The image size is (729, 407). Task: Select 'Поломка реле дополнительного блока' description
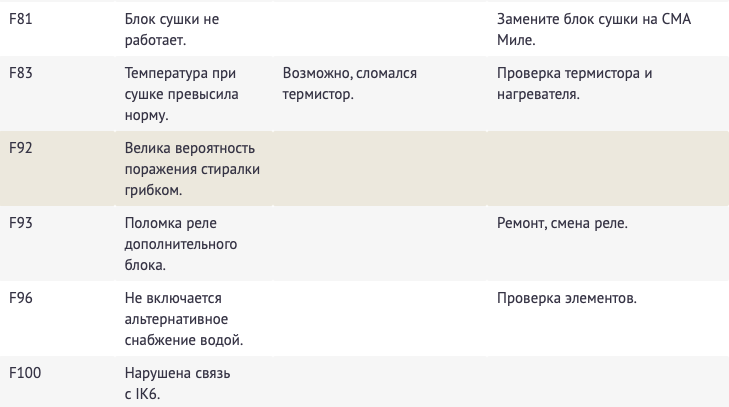tap(180, 244)
